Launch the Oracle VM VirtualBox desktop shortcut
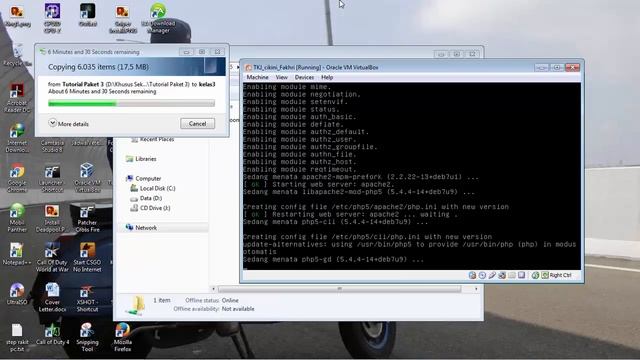 point(87,178)
